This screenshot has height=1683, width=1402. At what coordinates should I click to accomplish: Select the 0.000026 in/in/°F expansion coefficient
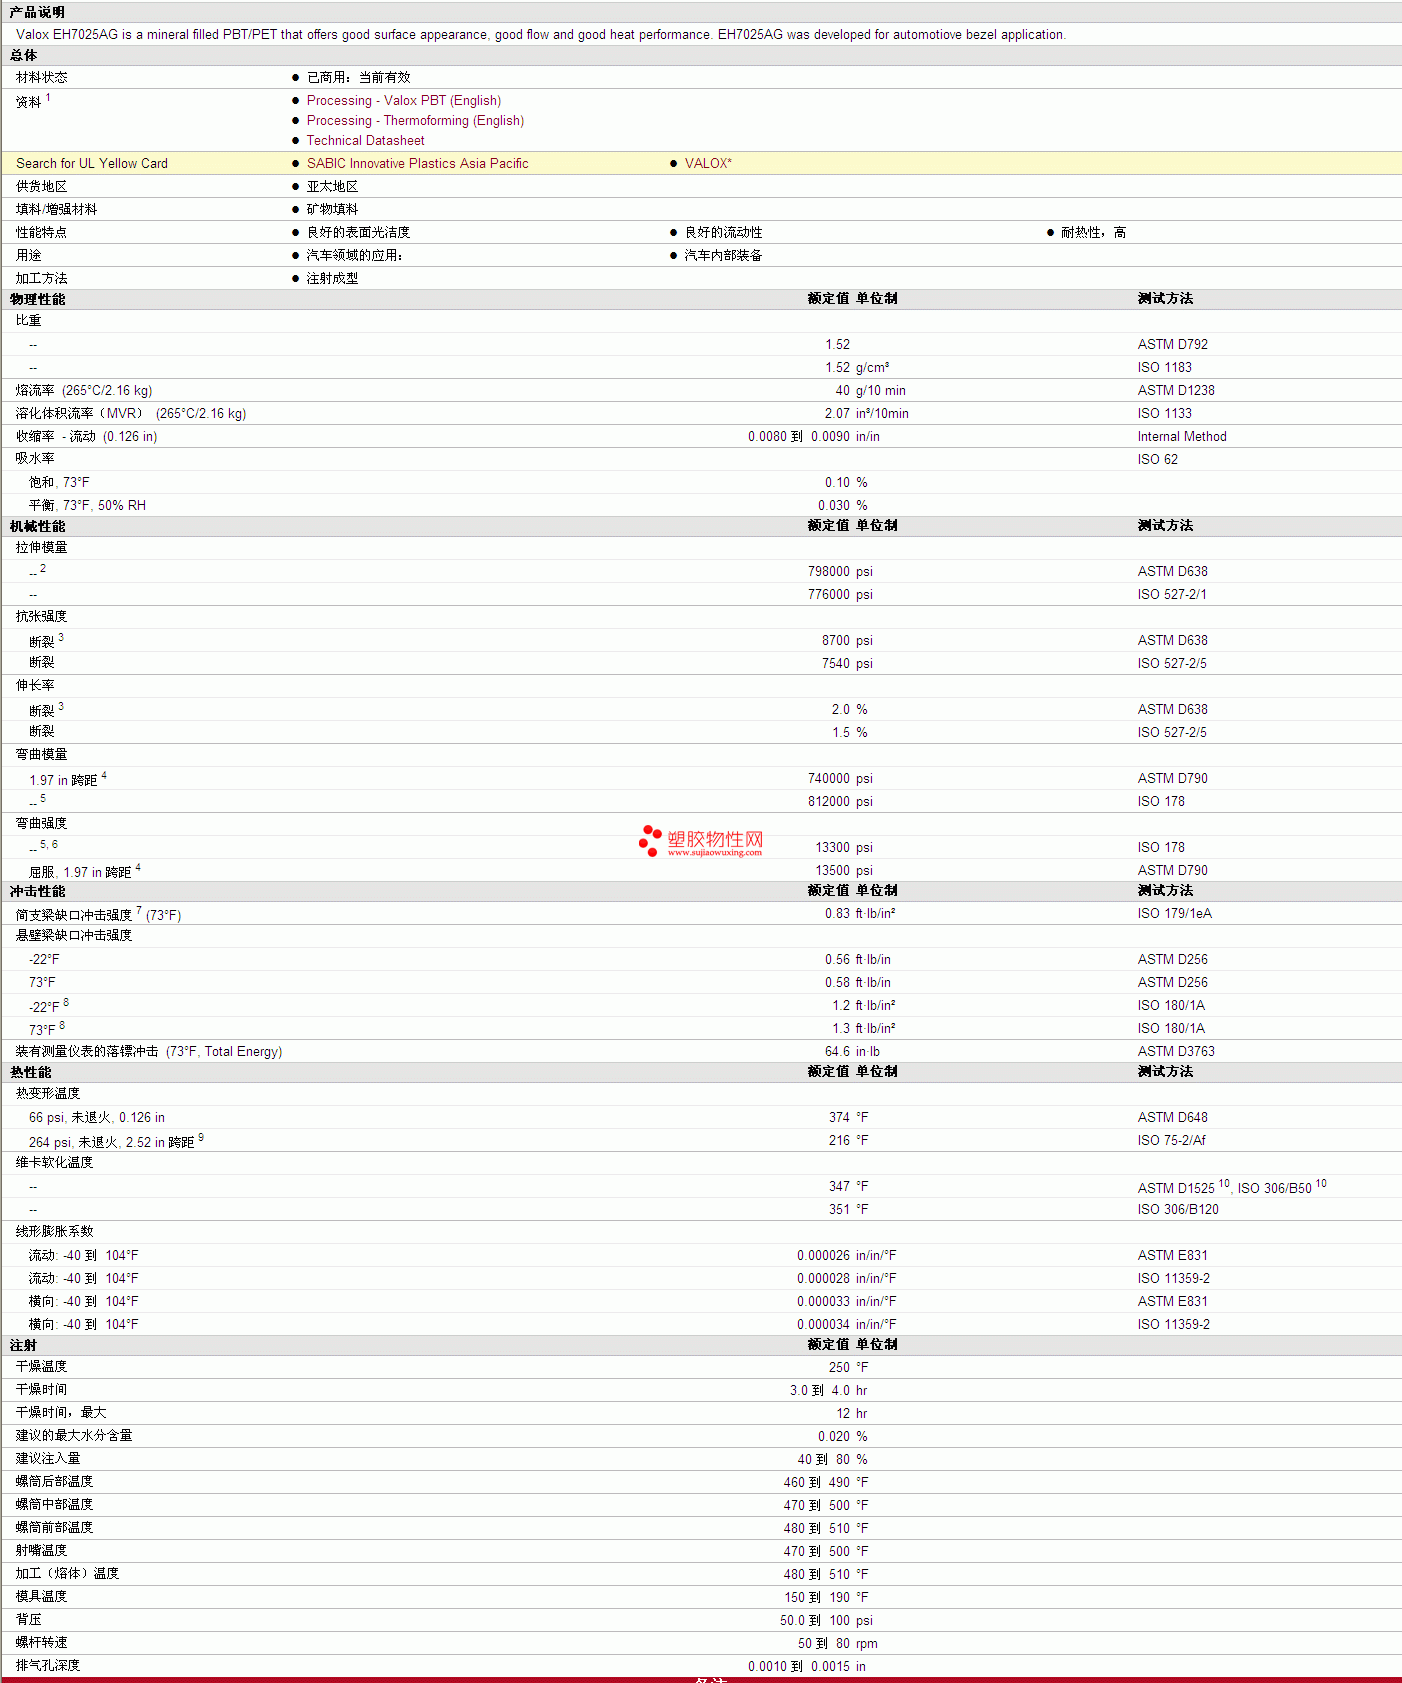pos(847,1255)
